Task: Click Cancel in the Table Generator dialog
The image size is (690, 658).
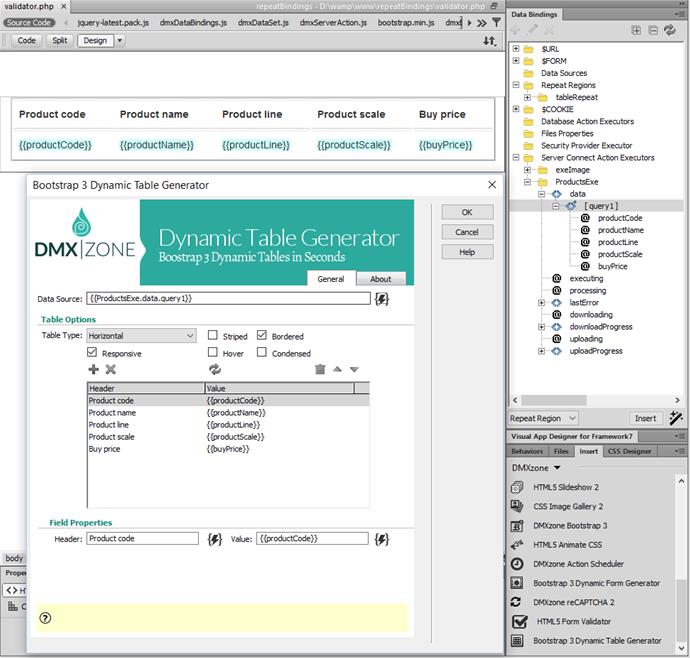Action: pos(467,232)
